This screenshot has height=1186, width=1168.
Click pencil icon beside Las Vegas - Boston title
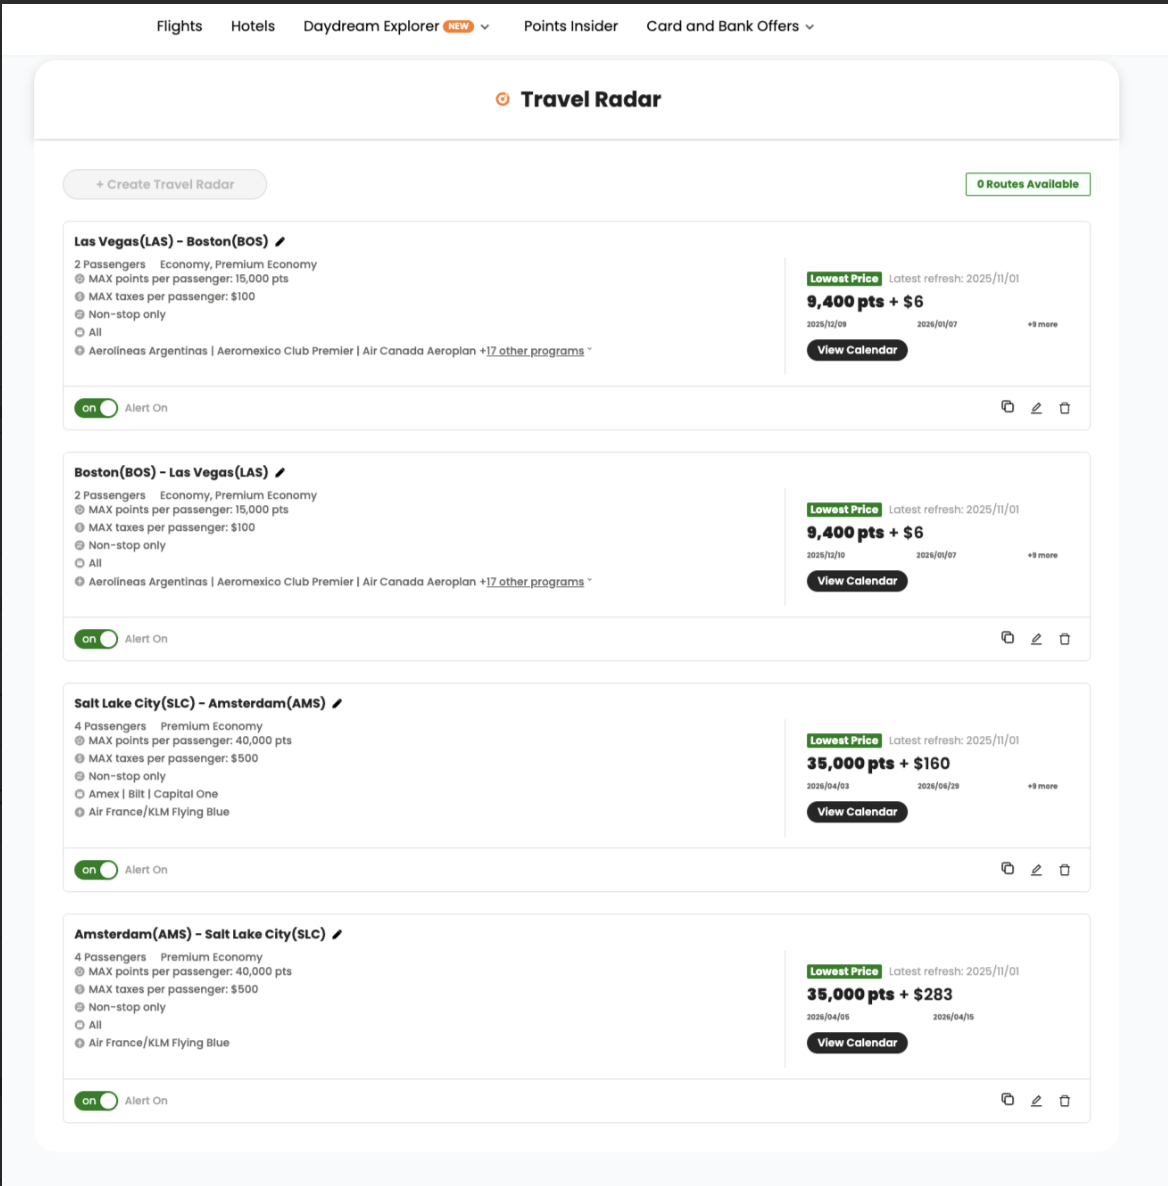(280, 242)
